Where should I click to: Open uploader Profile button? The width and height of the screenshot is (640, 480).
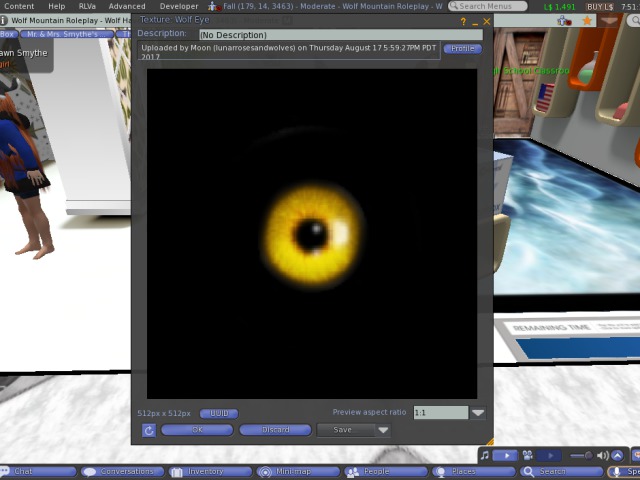tap(463, 49)
